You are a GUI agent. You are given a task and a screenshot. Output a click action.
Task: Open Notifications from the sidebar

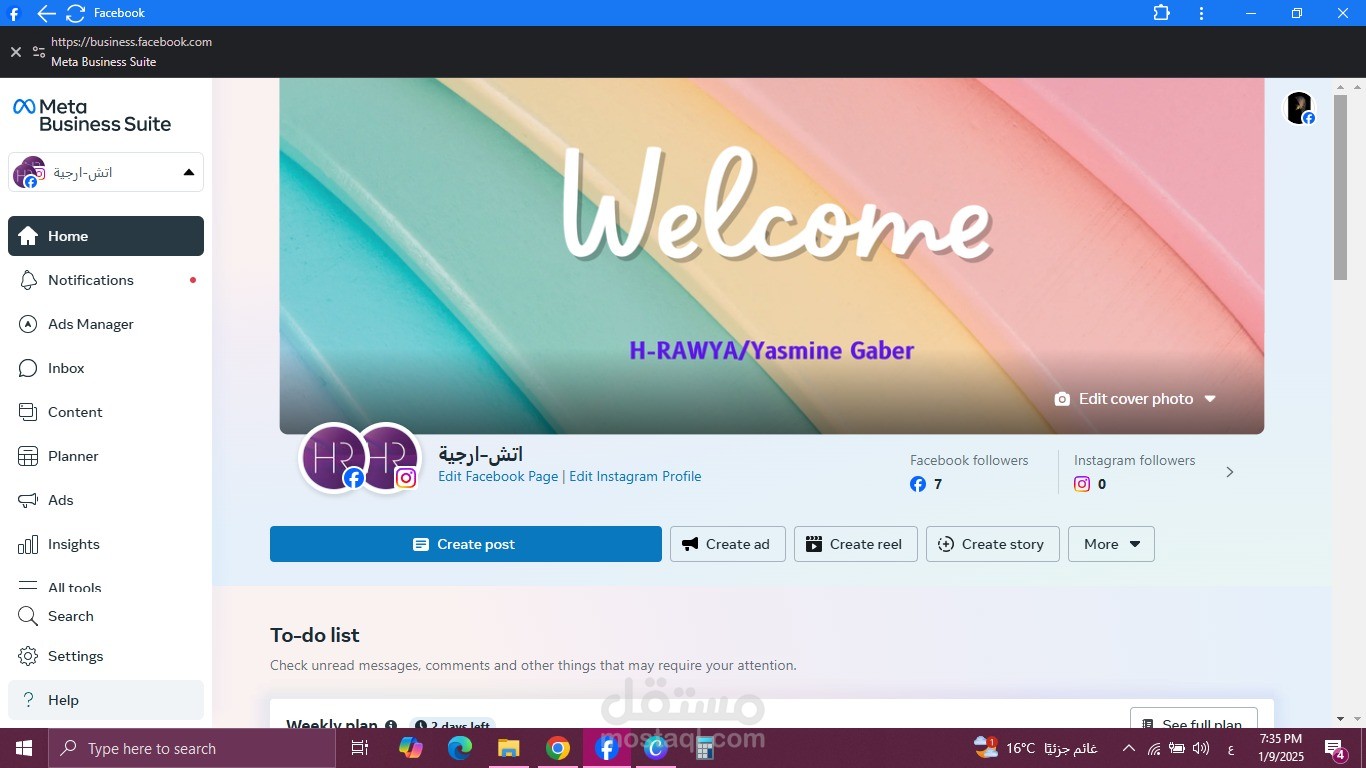tap(106, 280)
